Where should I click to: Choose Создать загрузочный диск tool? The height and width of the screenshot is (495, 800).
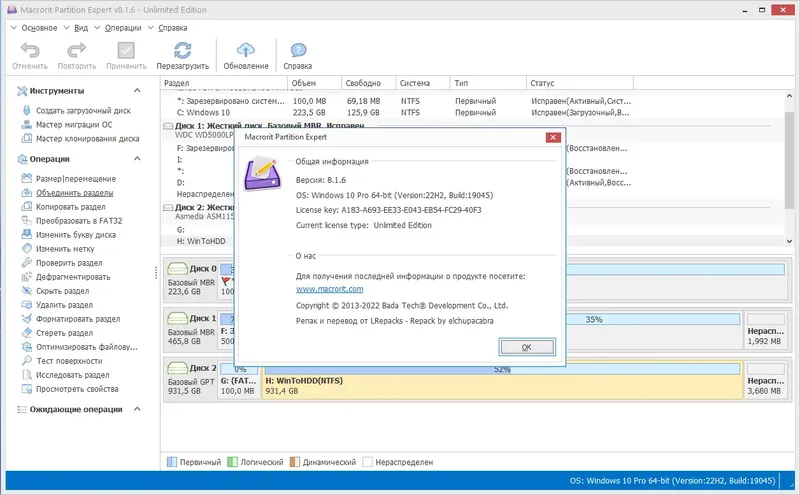[83, 110]
